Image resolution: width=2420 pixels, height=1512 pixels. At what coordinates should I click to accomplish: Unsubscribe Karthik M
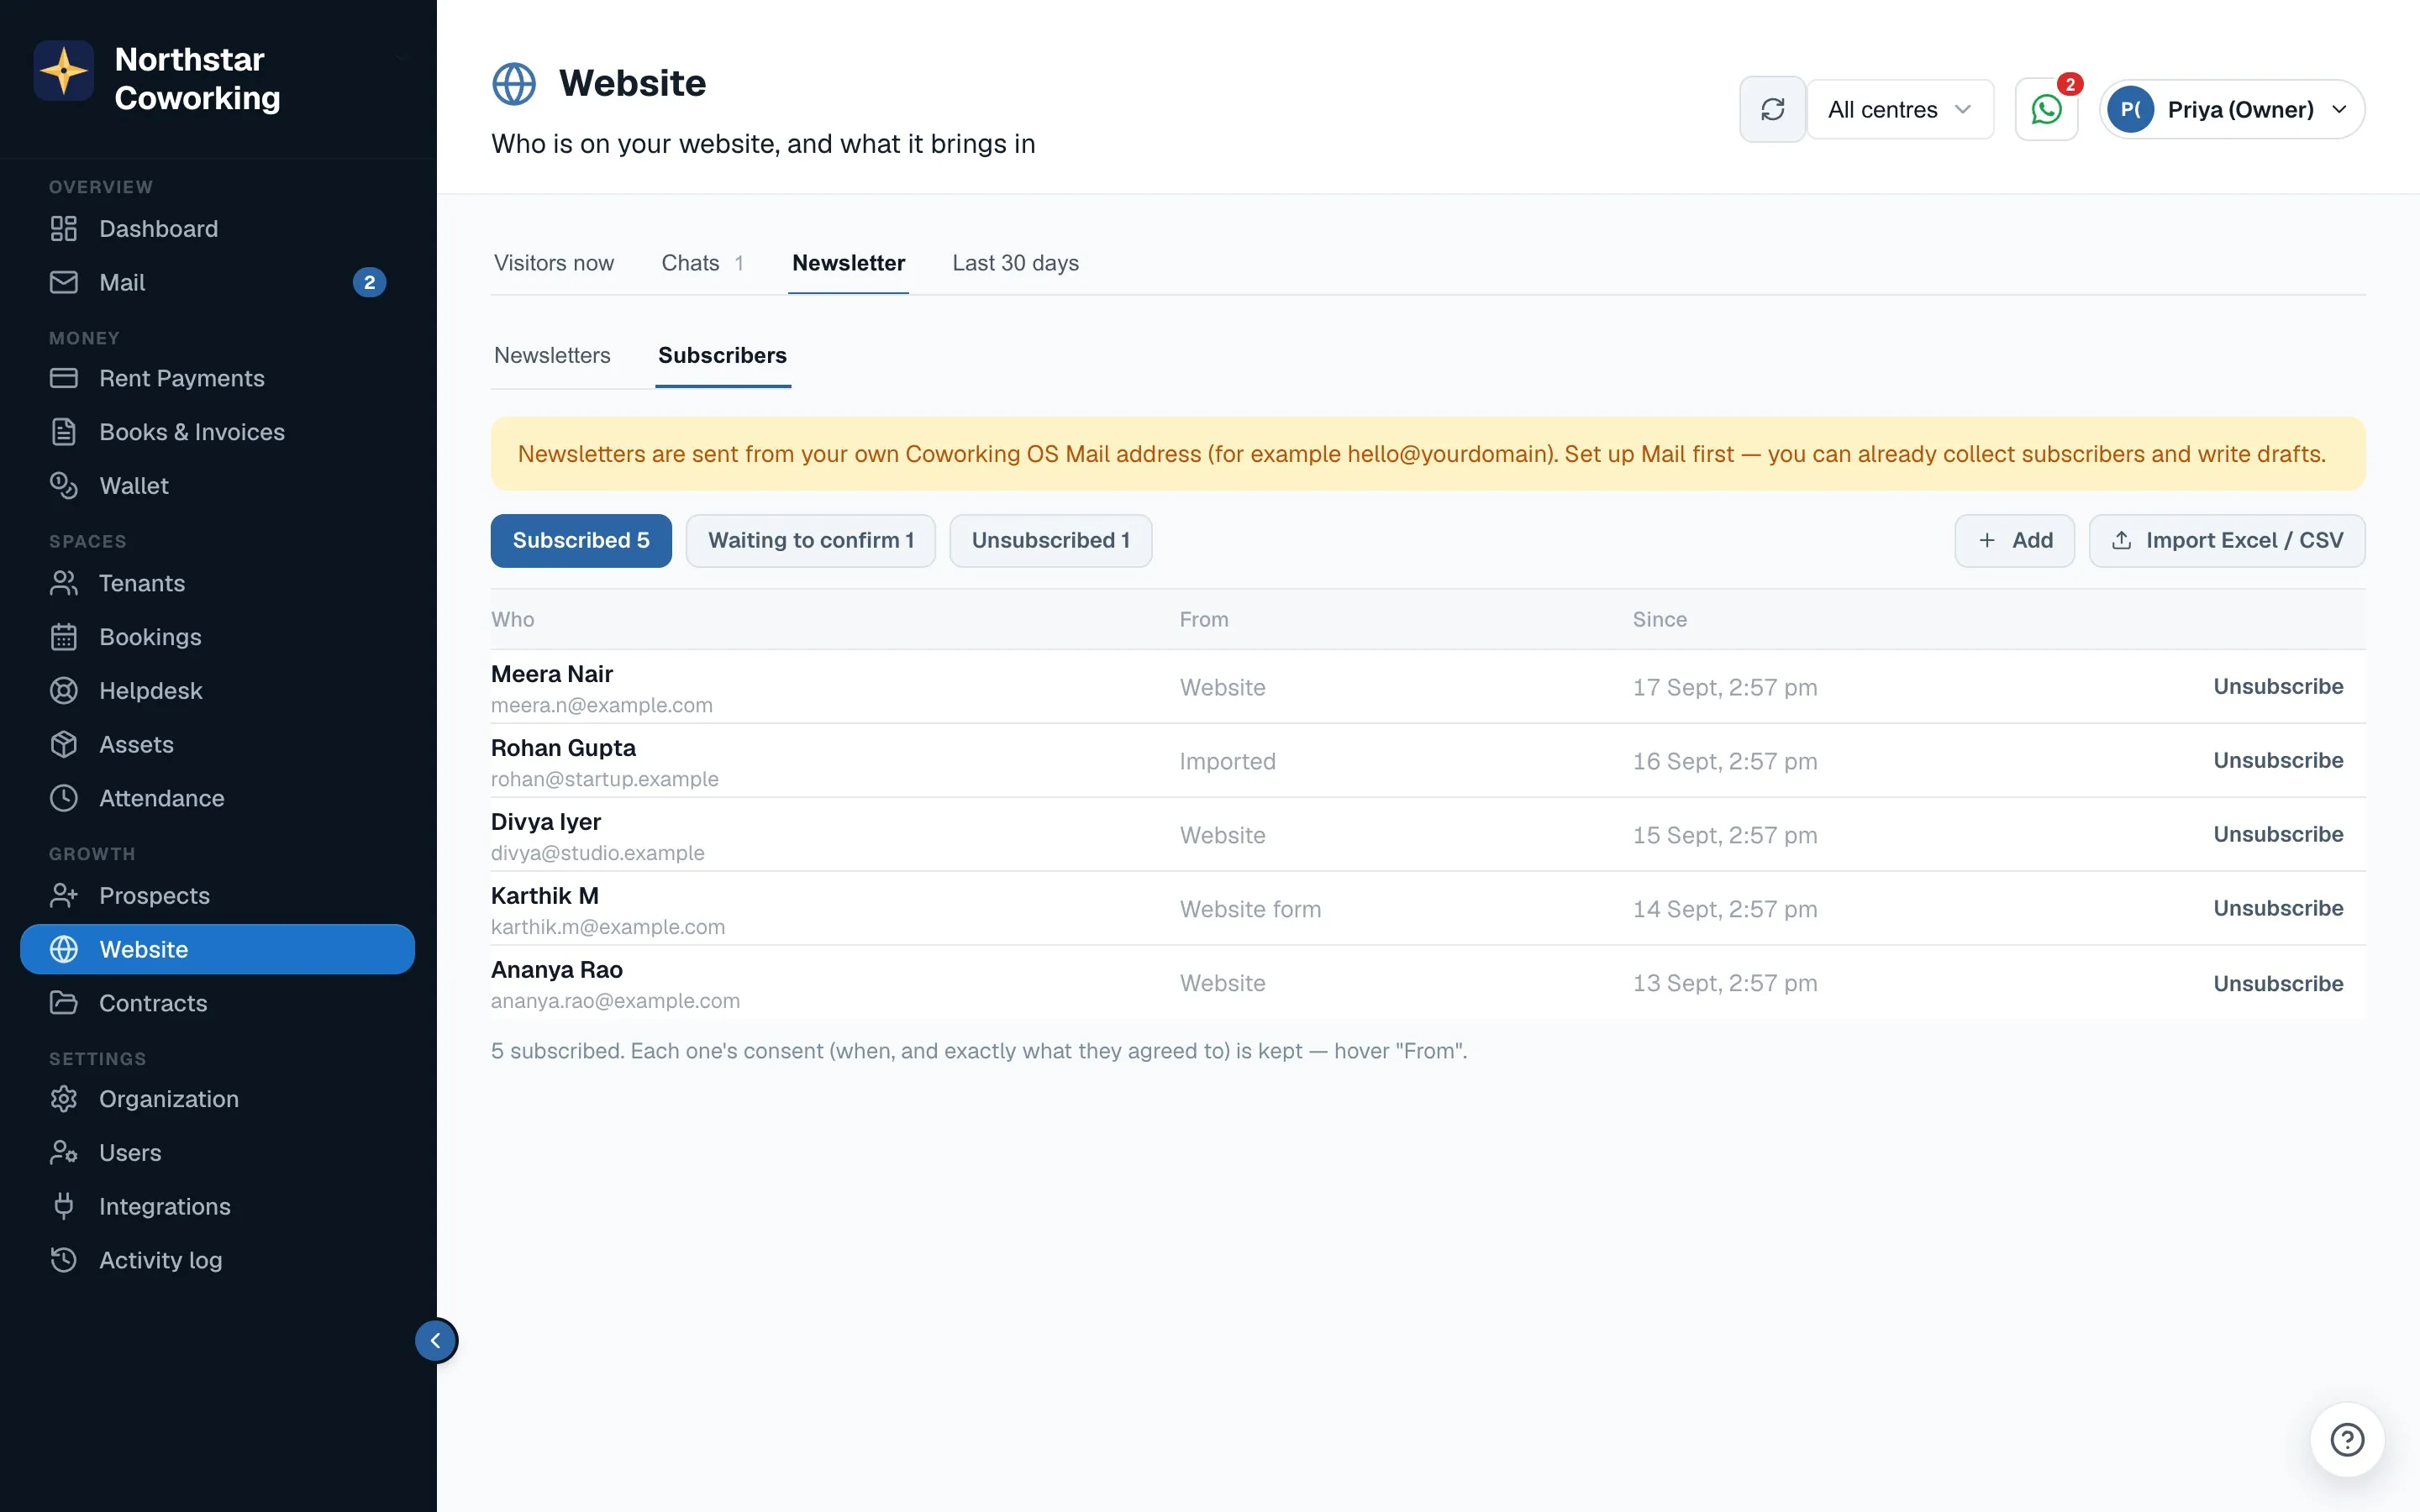pos(2278,909)
